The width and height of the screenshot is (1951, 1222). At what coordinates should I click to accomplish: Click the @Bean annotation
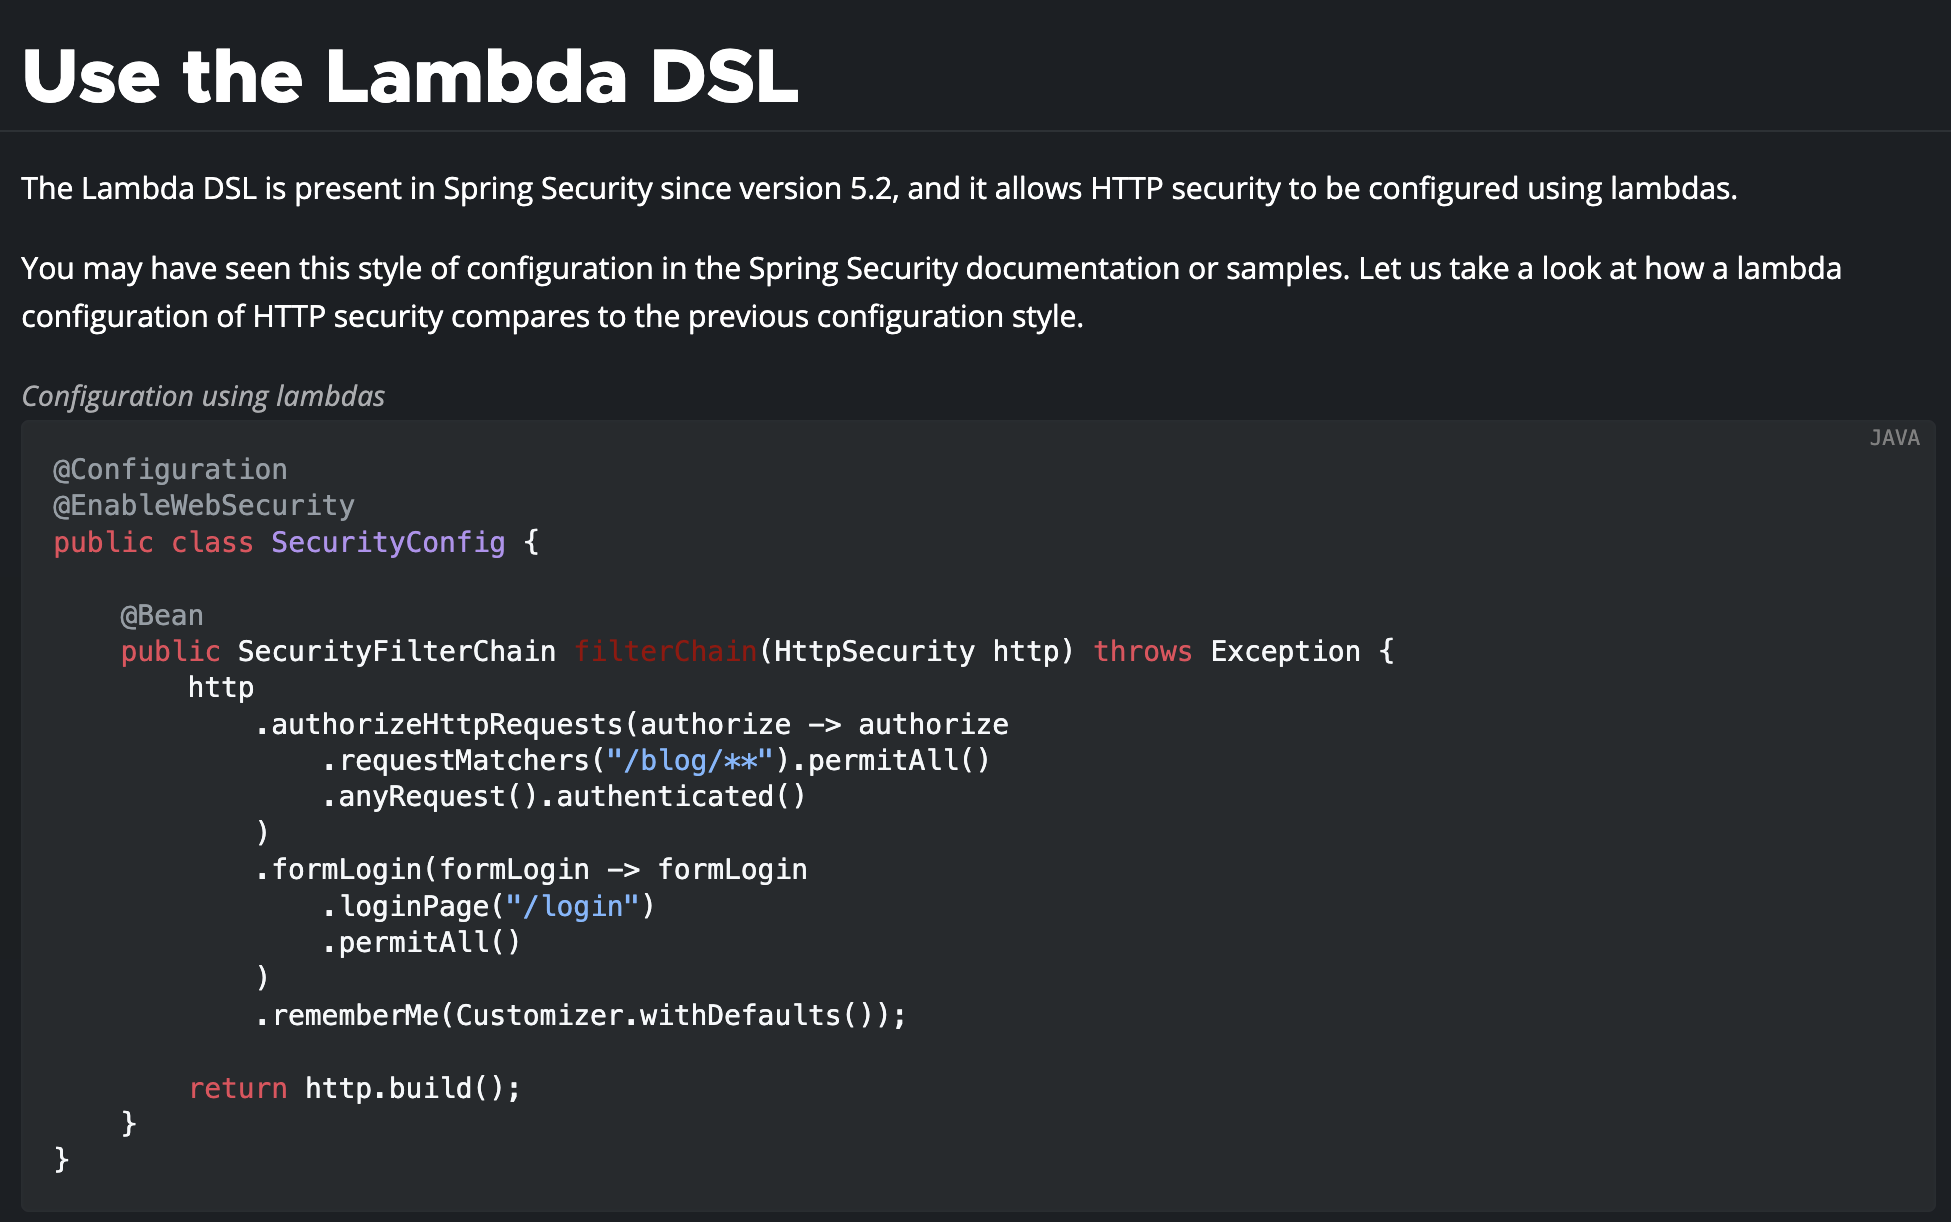pos(162,615)
